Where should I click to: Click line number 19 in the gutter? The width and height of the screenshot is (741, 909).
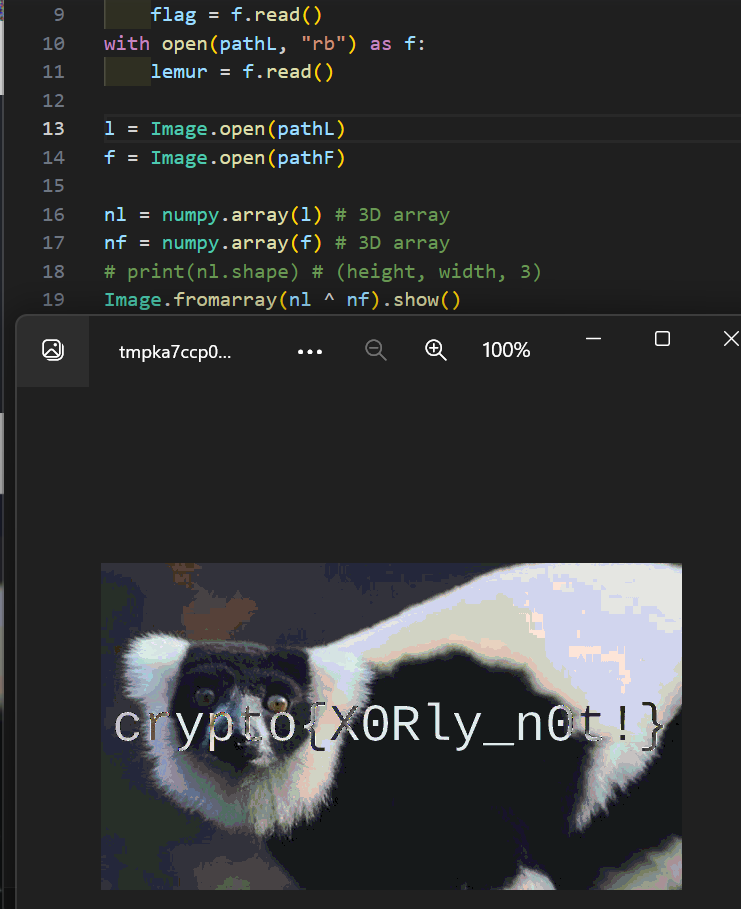53,299
